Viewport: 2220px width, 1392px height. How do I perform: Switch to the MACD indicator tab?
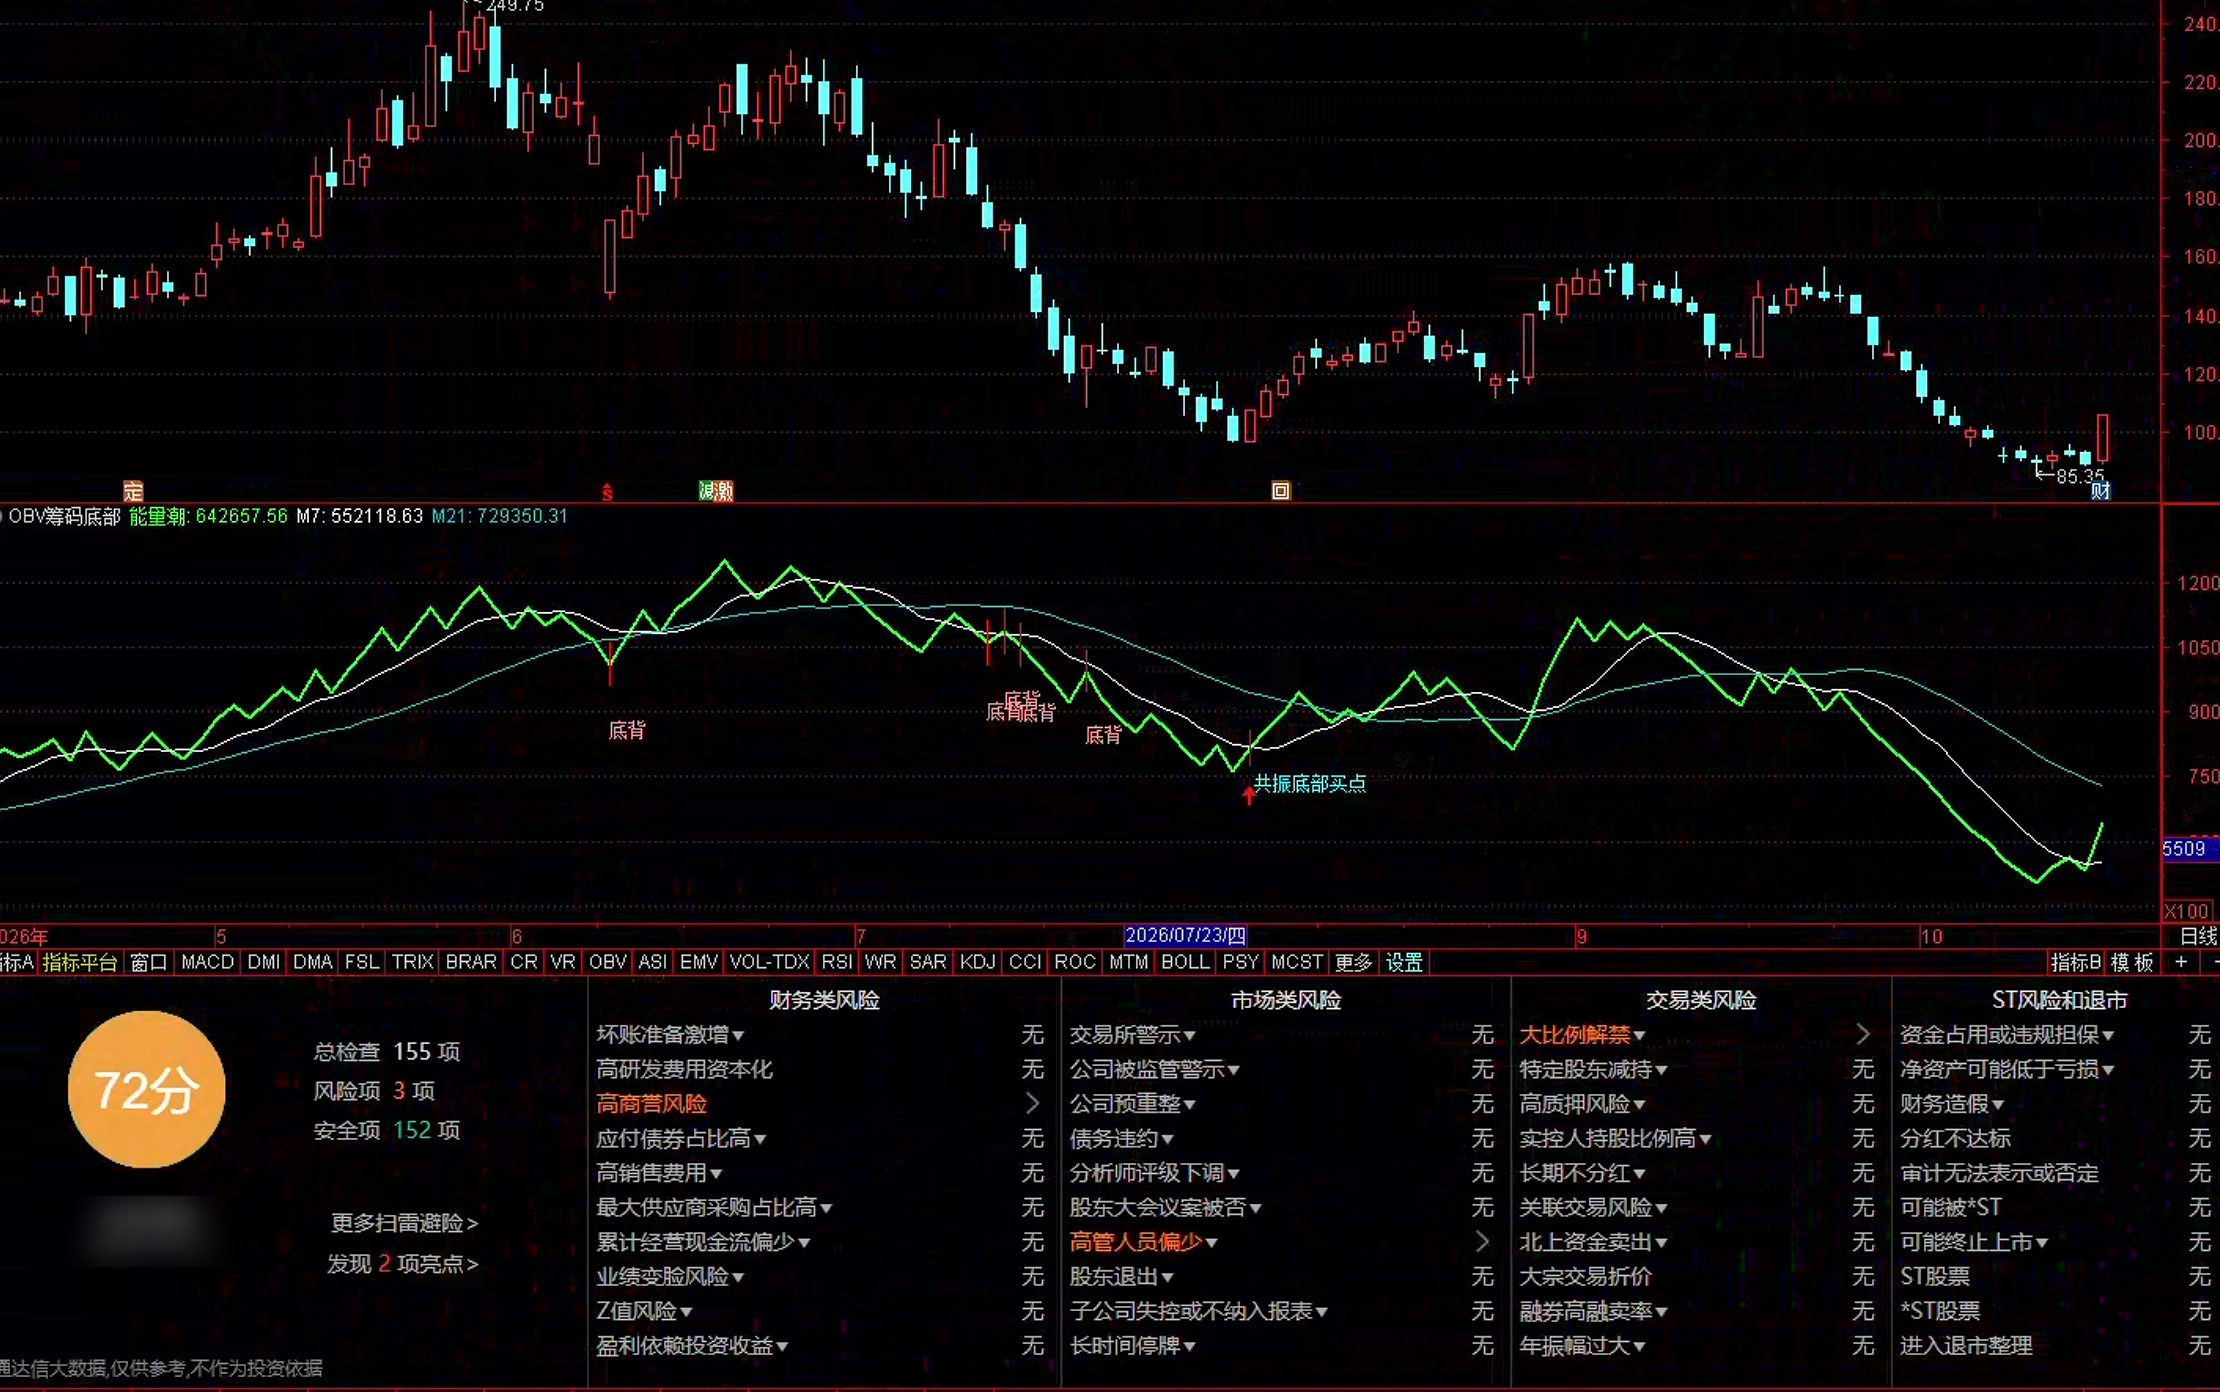[x=207, y=962]
